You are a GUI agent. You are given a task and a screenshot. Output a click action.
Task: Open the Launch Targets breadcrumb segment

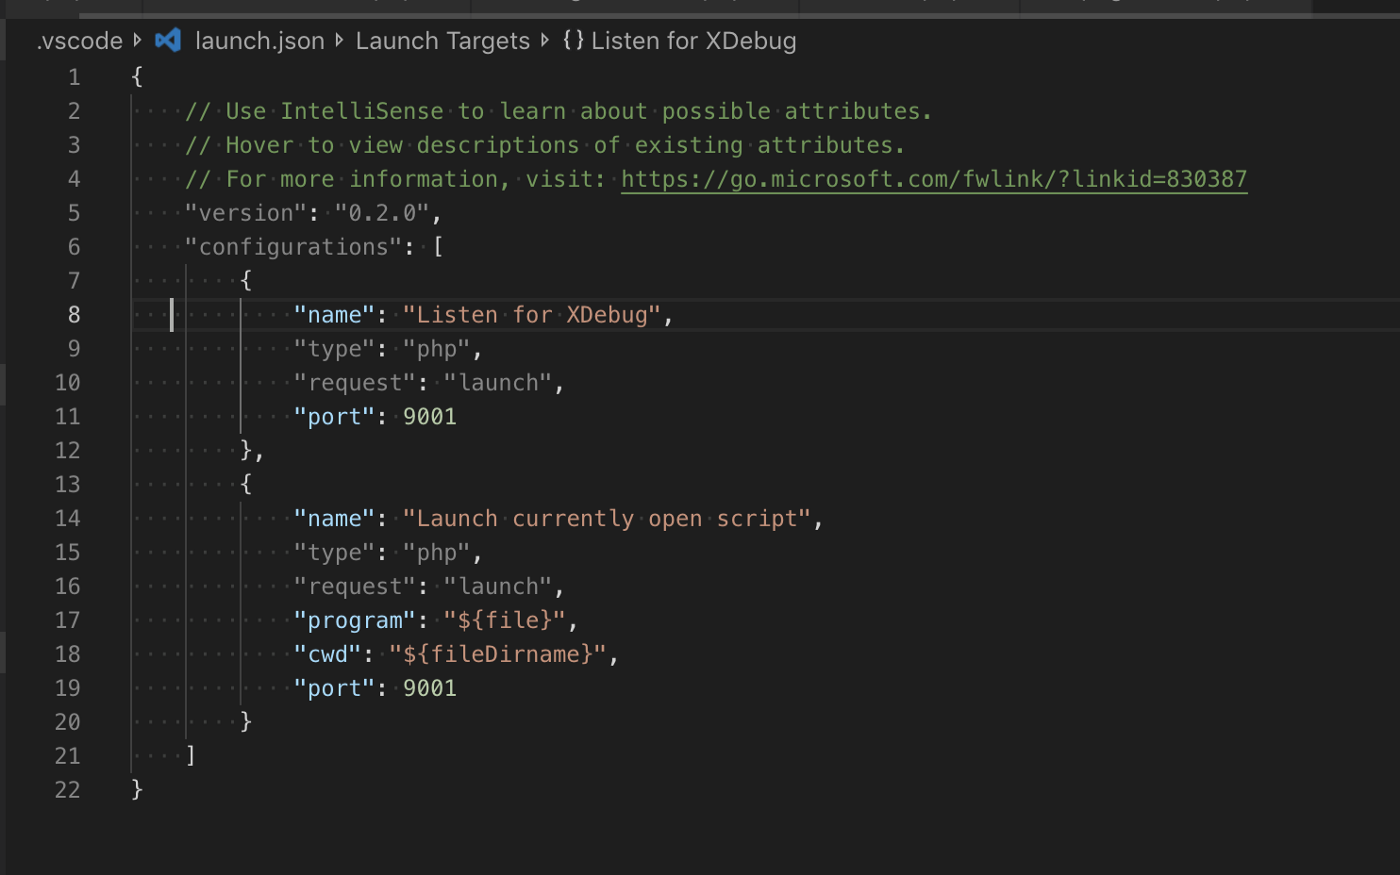[442, 41]
